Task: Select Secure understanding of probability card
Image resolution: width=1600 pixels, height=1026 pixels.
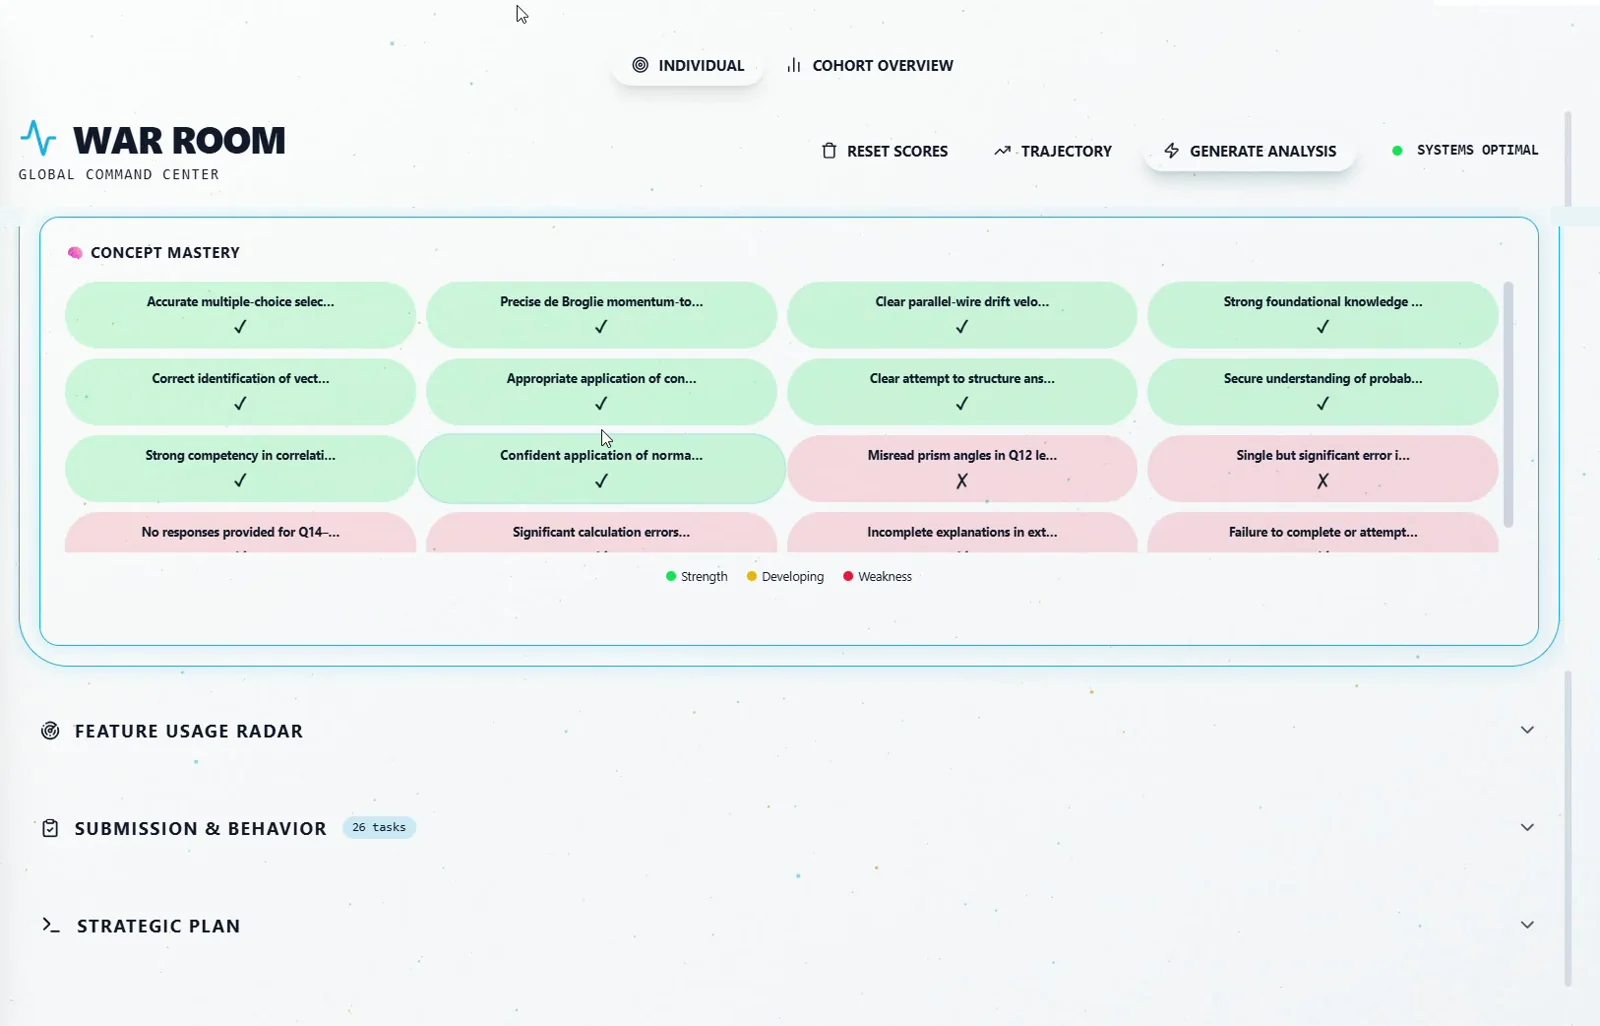Action: [x=1323, y=392]
